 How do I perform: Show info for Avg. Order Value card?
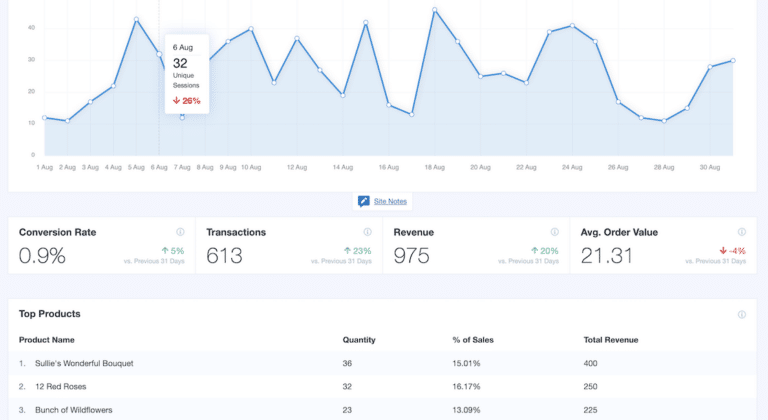pos(742,232)
